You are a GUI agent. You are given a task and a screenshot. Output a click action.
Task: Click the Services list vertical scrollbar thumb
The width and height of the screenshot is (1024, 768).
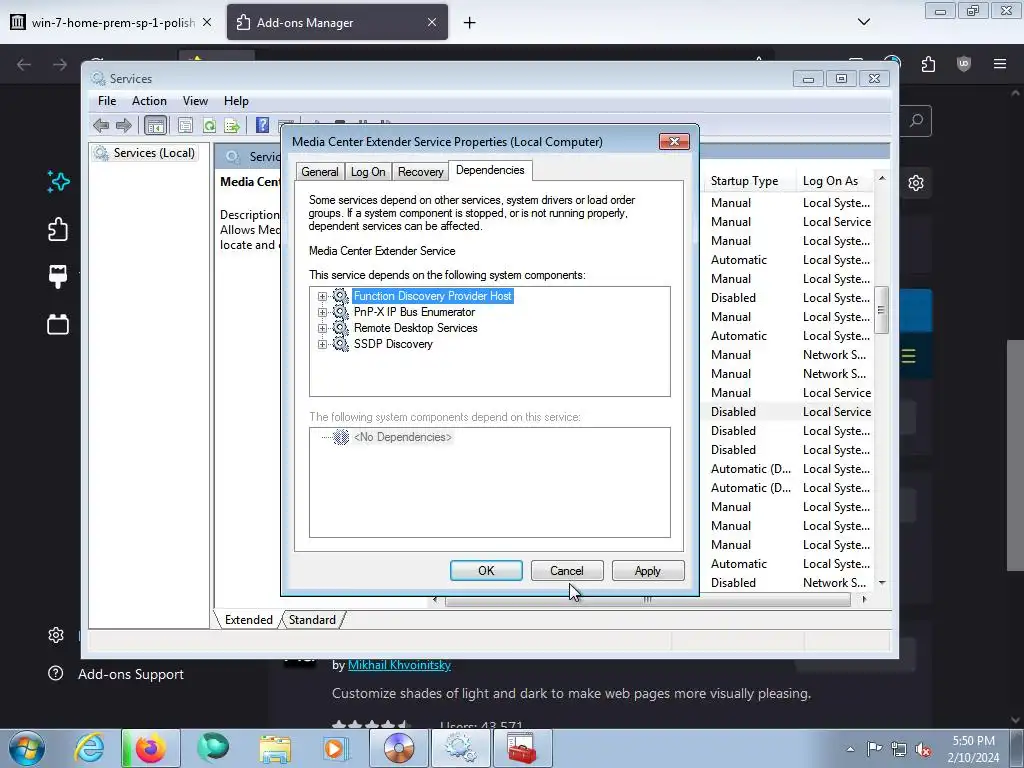point(882,310)
